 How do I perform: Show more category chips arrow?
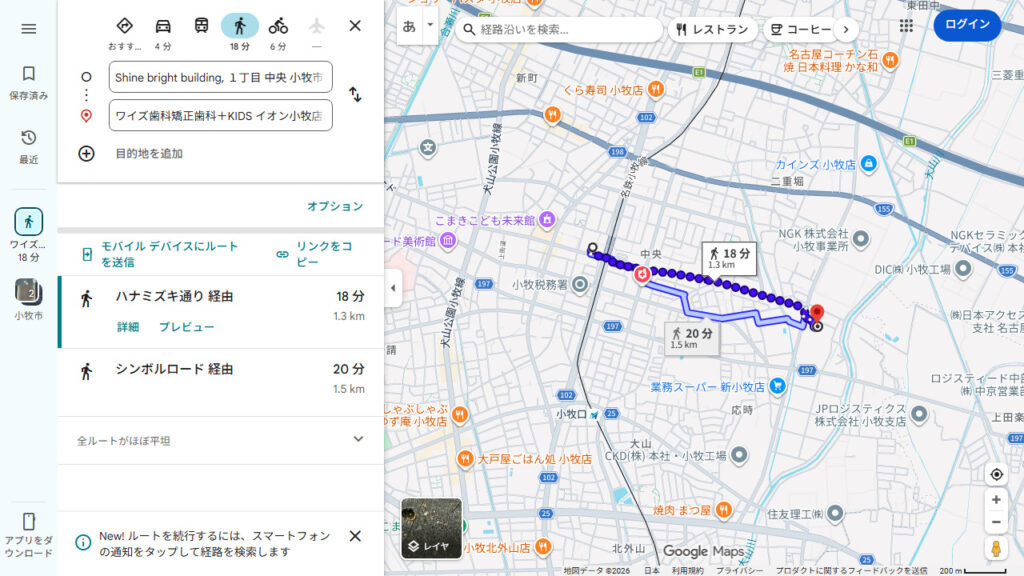(x=846, y=29)
